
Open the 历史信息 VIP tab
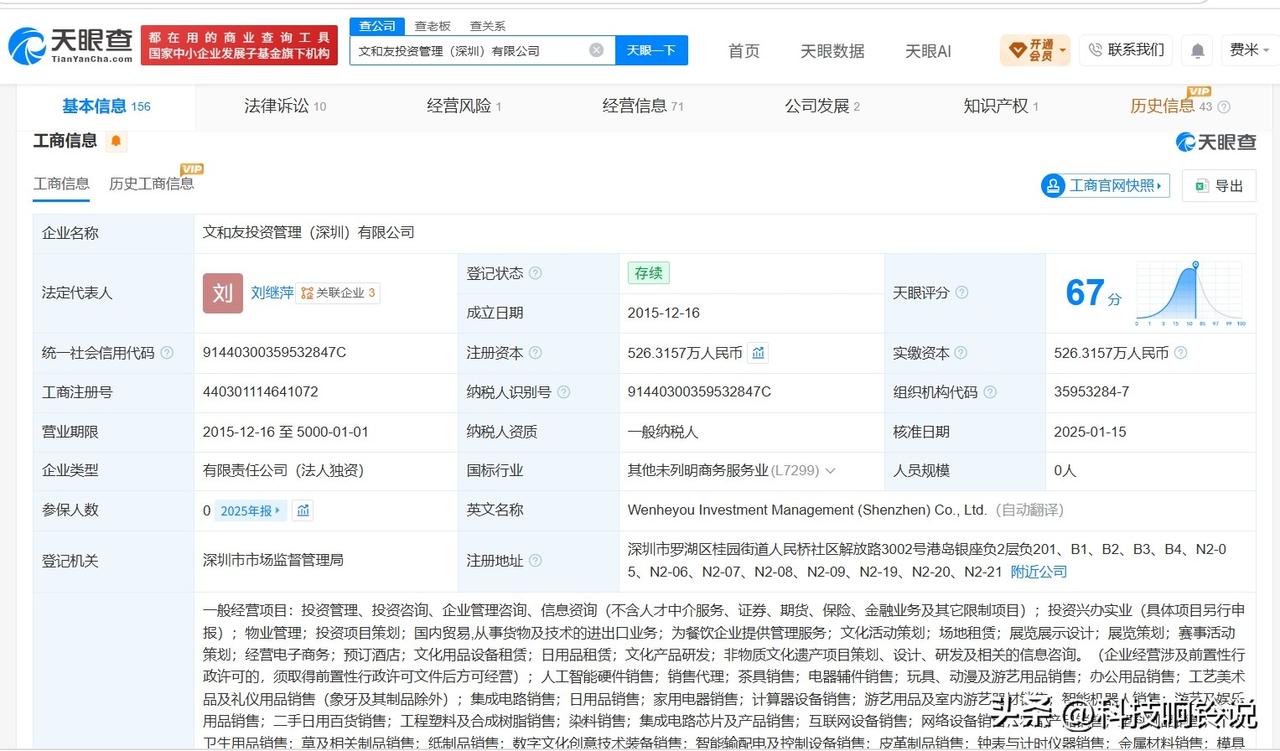1171,106
